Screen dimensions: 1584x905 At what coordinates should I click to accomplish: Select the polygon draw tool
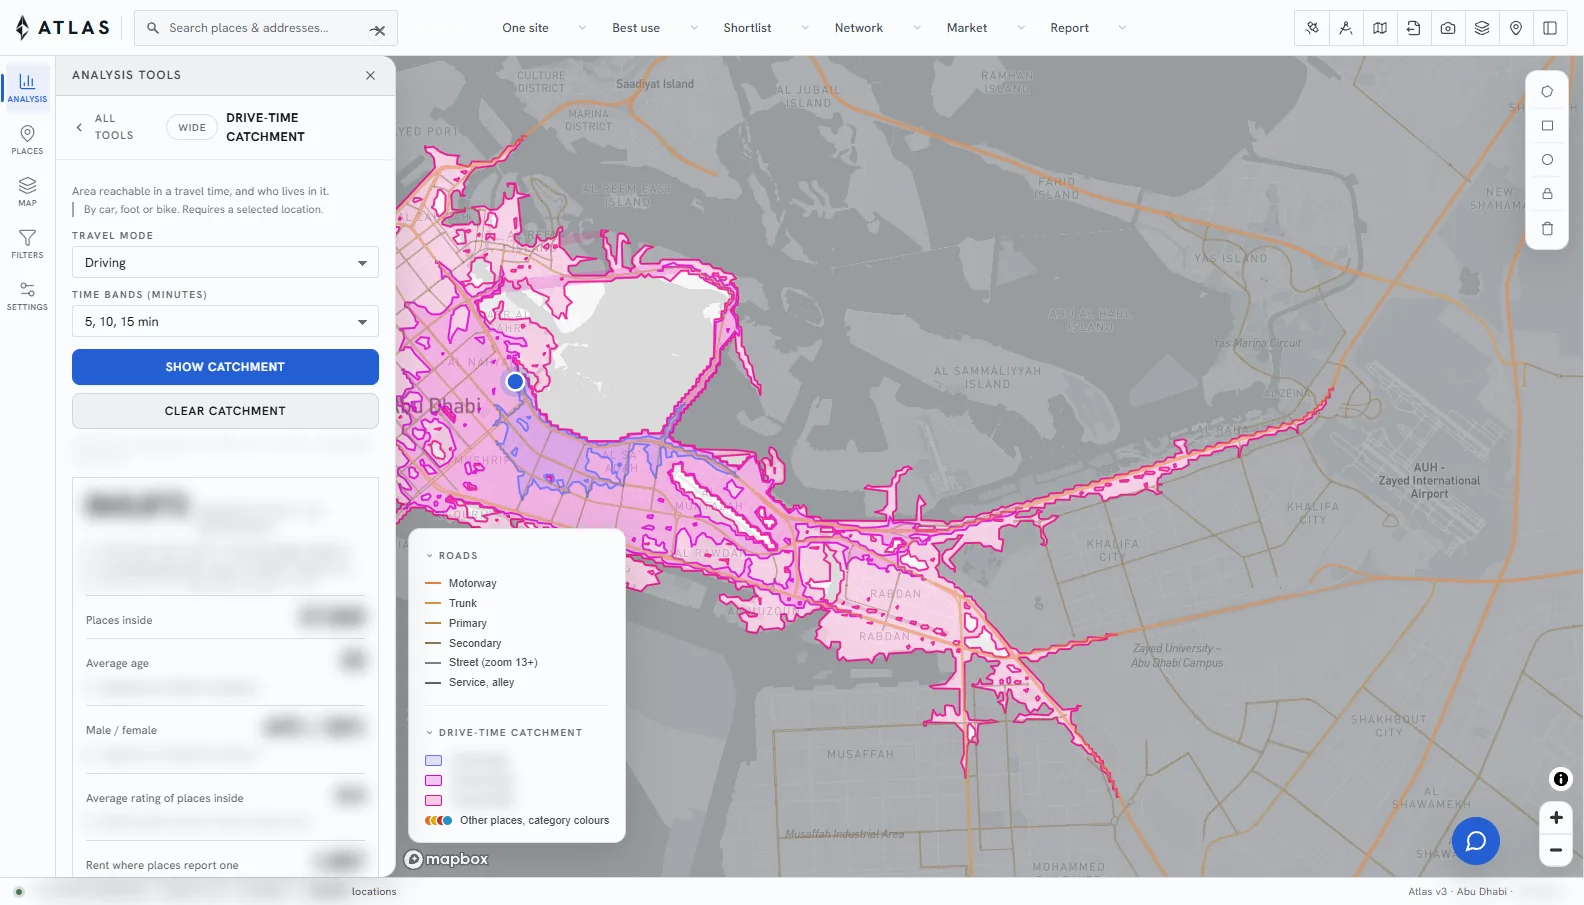pos(1547,92)
